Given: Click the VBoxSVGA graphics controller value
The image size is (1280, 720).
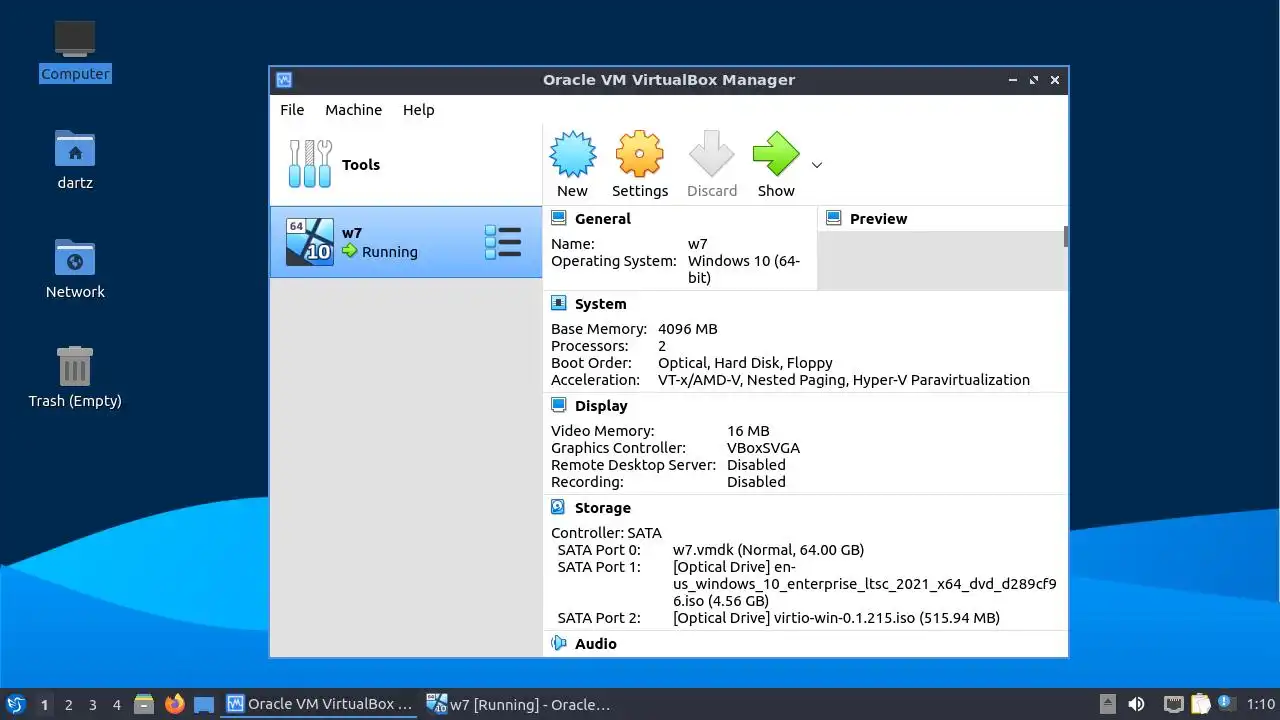Looking at the screenshot, I should (x=763, y=448).
